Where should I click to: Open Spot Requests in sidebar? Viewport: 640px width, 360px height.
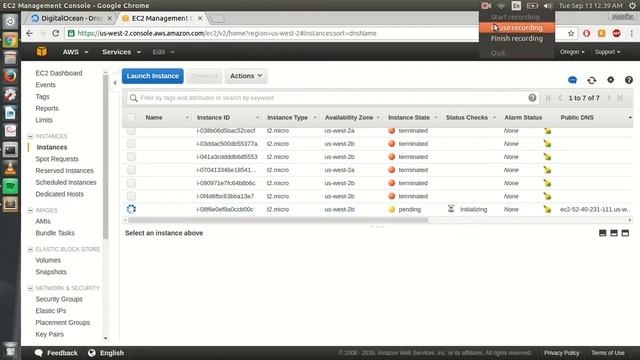point(57,159)
